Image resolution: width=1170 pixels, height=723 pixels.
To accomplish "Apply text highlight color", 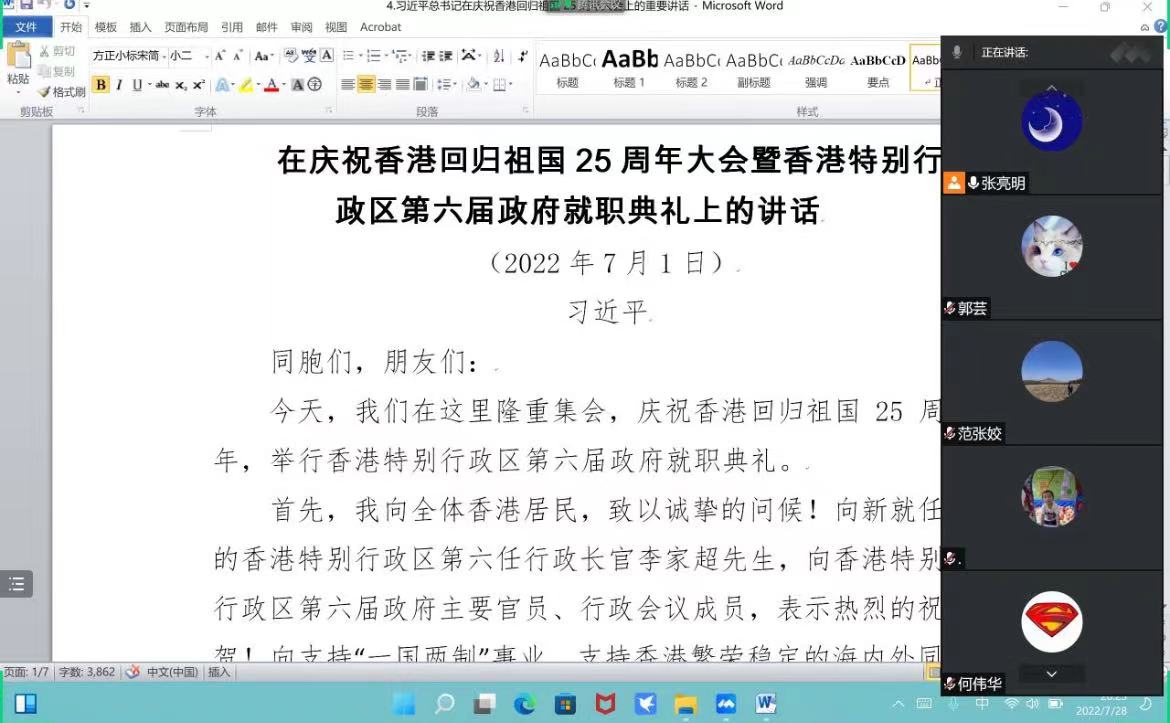I will tap(245, 85).
